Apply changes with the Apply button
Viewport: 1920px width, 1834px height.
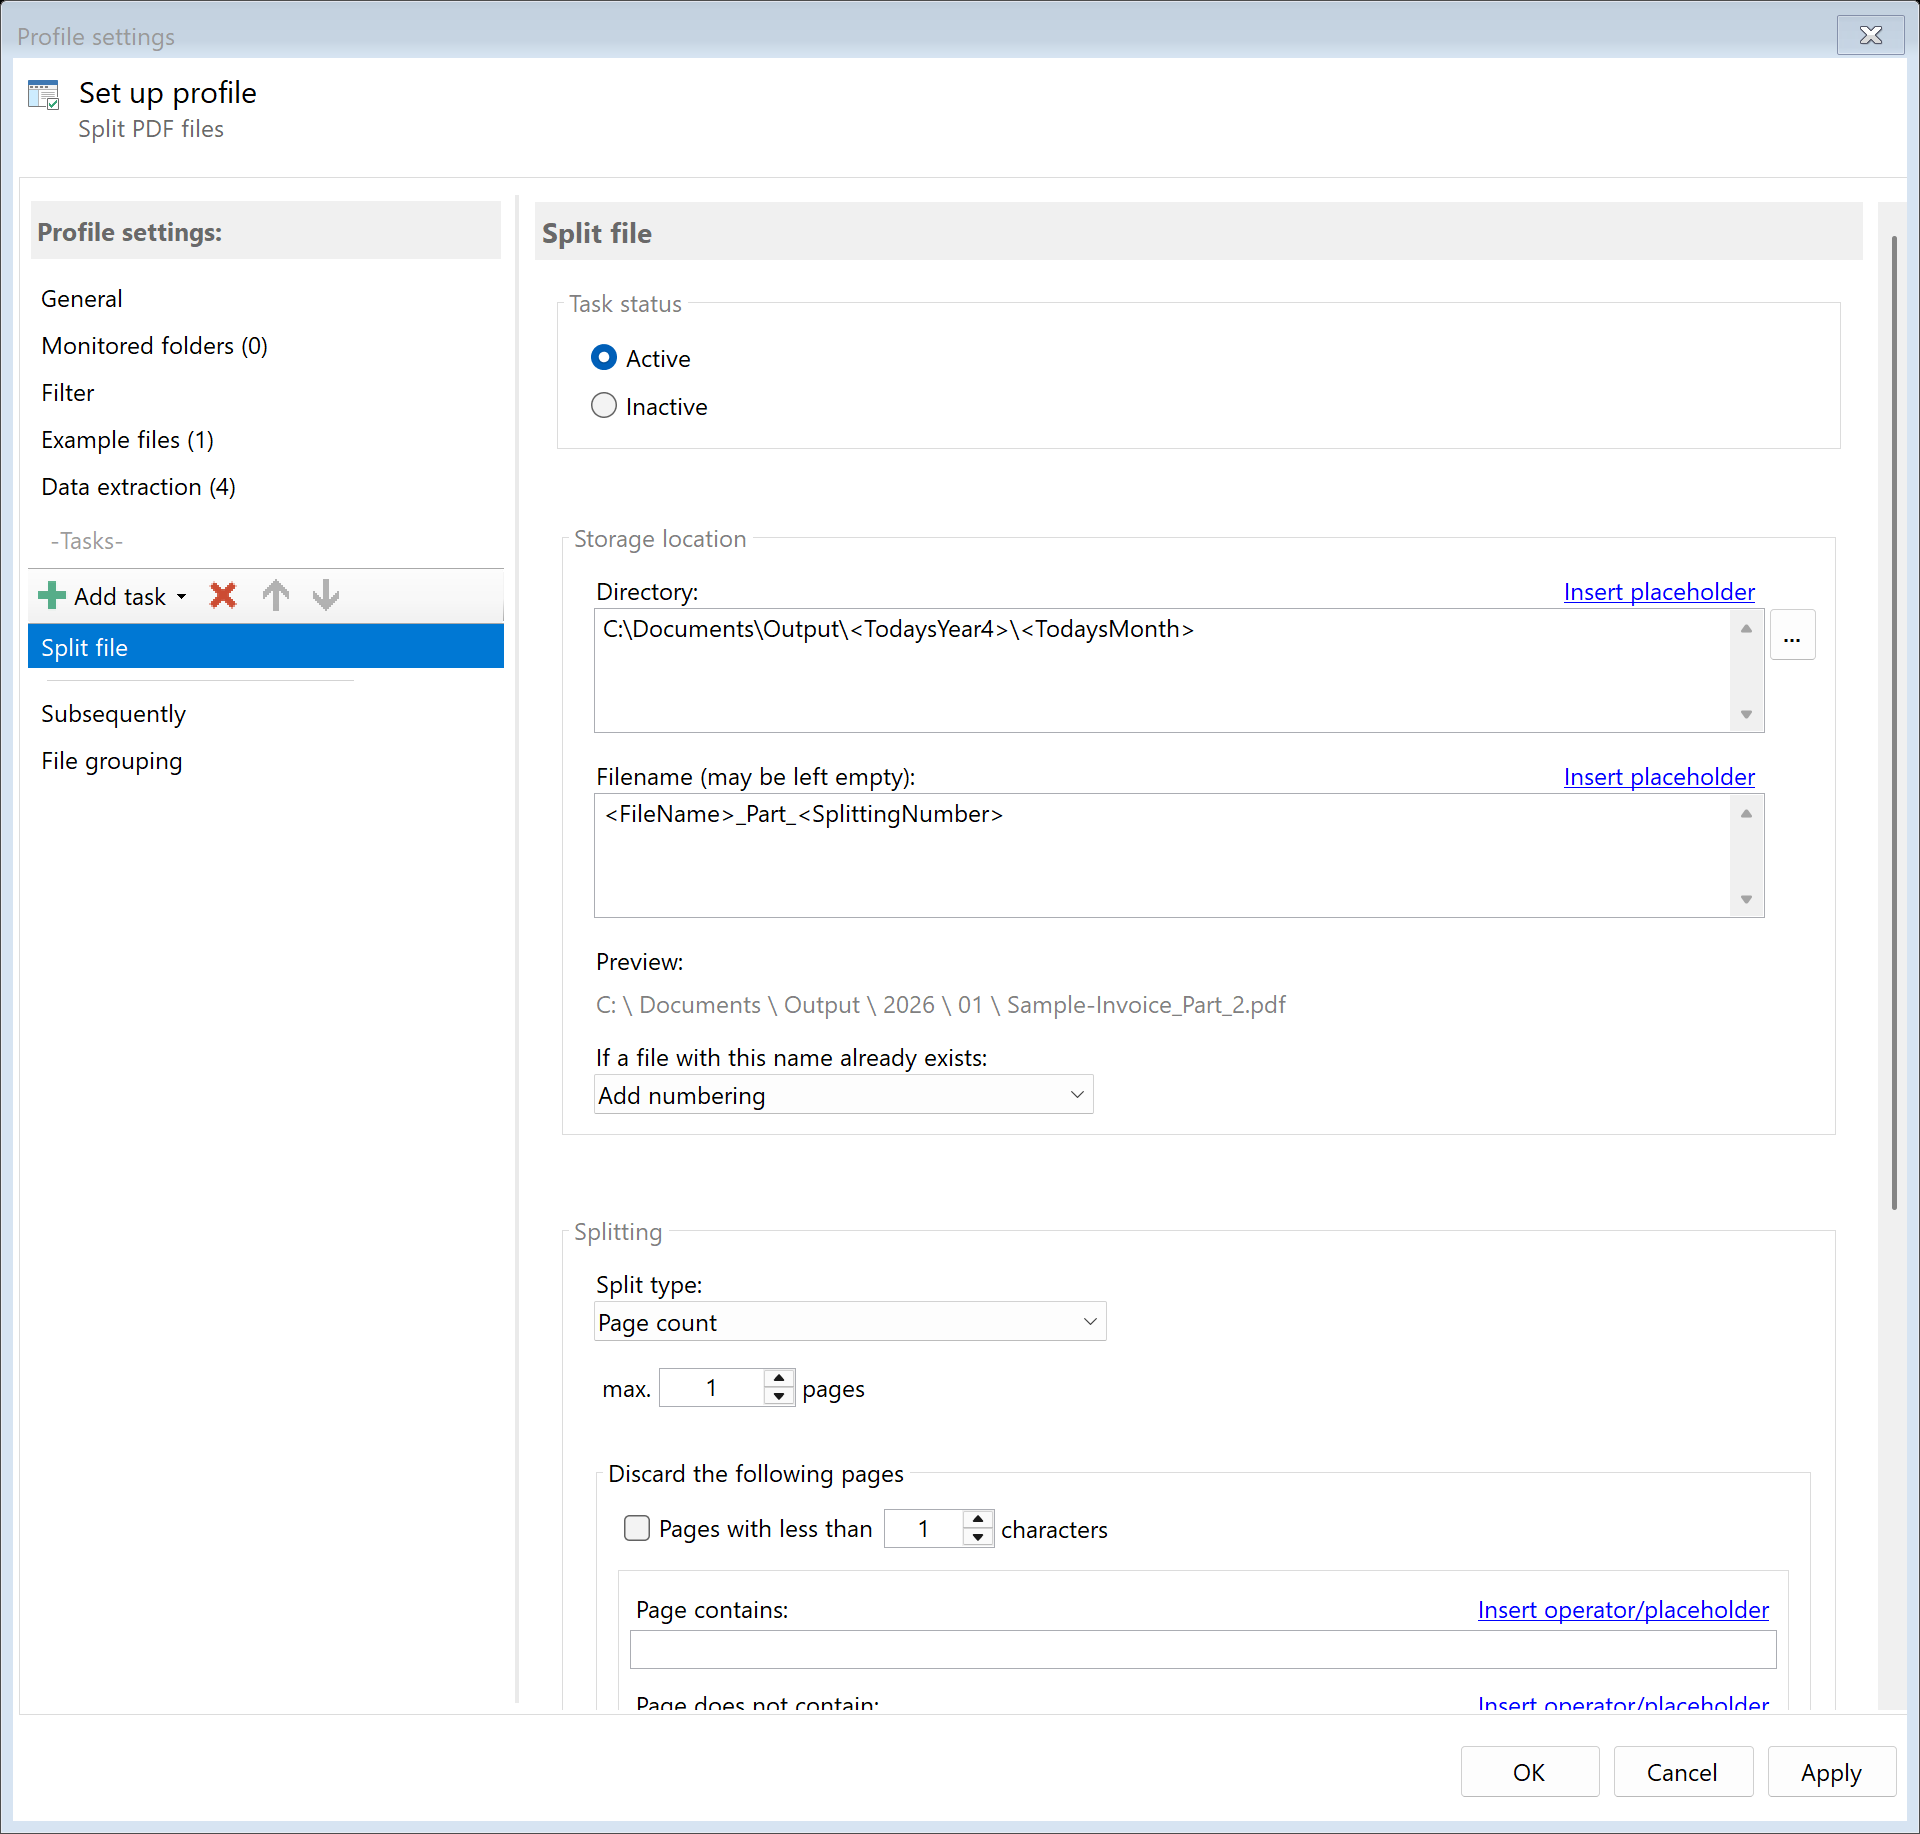coord(1830,1771)
